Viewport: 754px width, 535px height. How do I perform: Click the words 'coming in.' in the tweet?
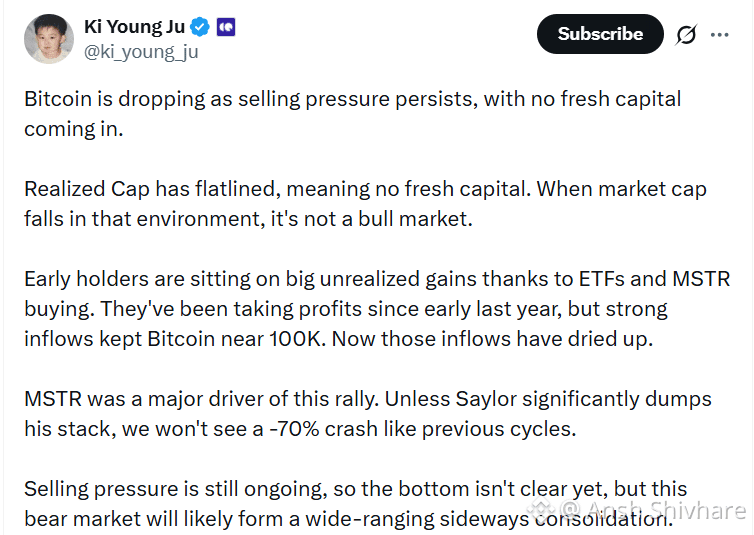tap(73, 130)
